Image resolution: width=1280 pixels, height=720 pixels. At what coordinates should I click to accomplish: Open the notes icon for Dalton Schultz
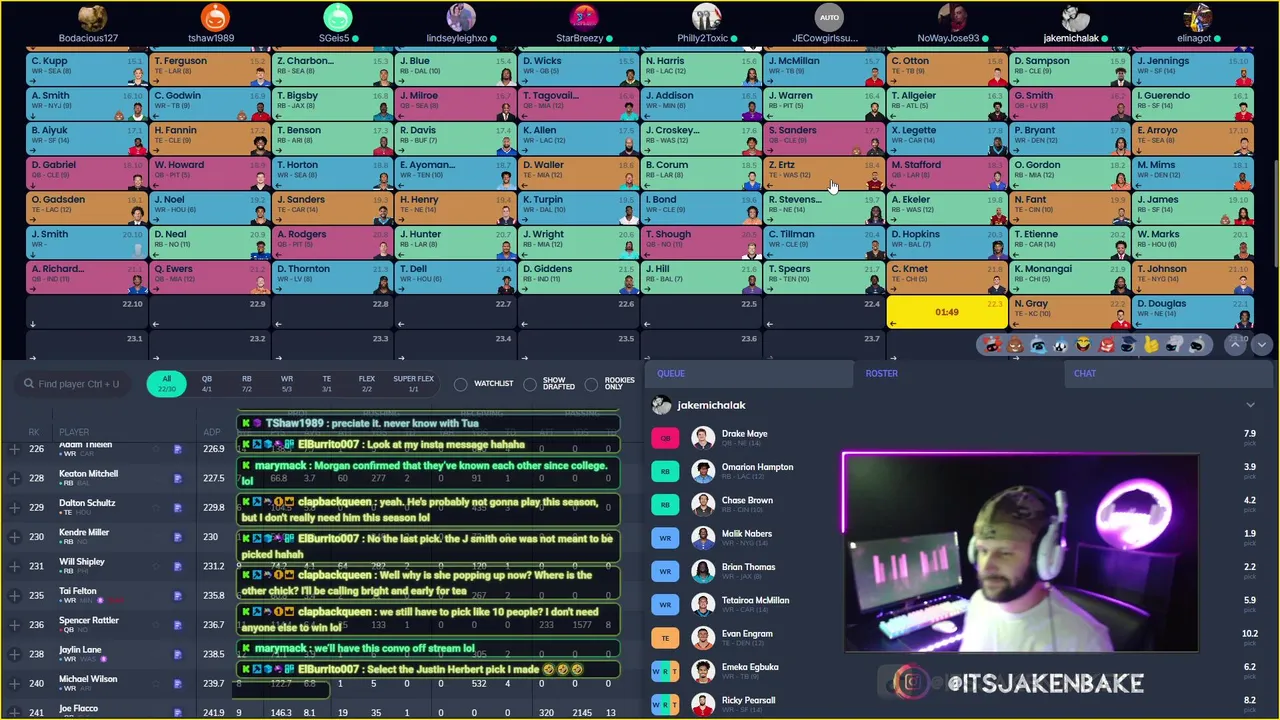pos(178,508)
